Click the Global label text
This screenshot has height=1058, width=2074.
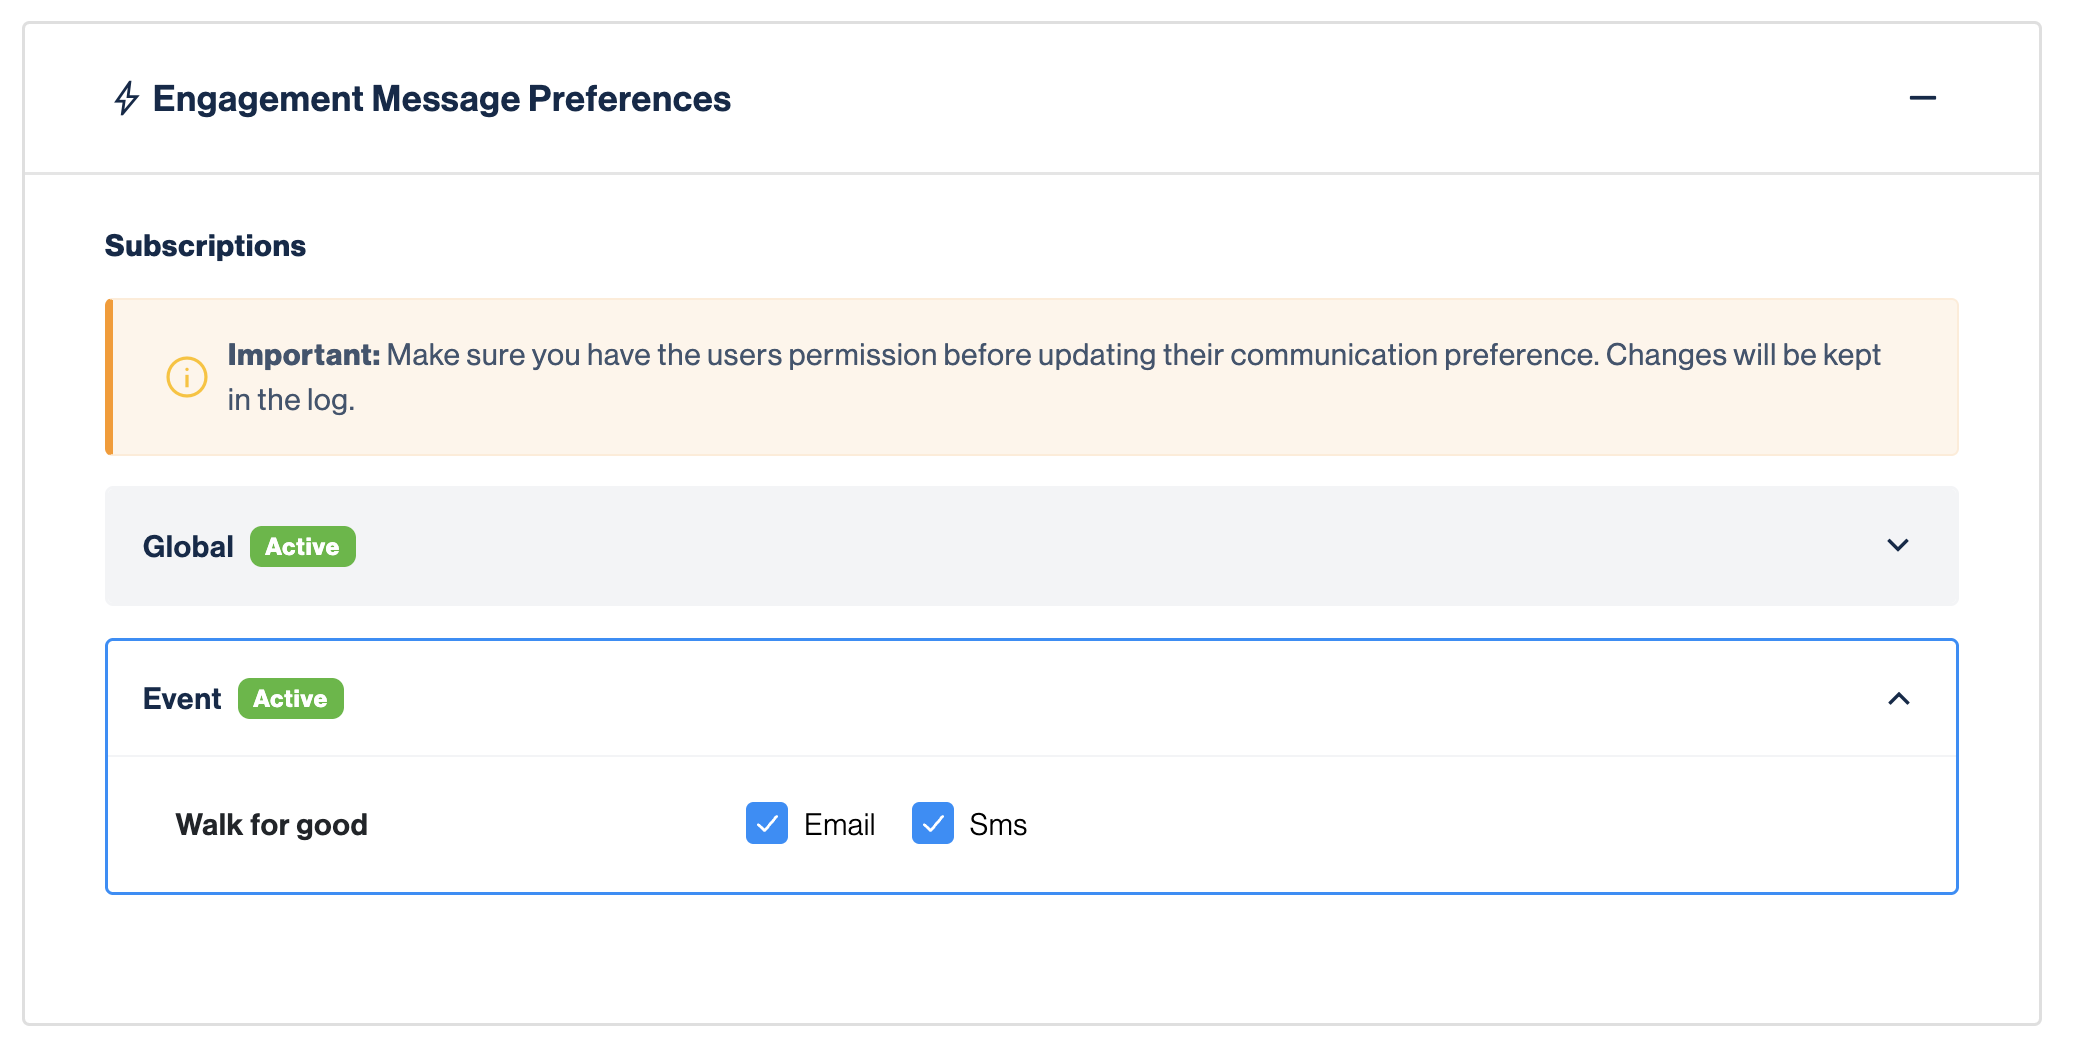(188, 547)
